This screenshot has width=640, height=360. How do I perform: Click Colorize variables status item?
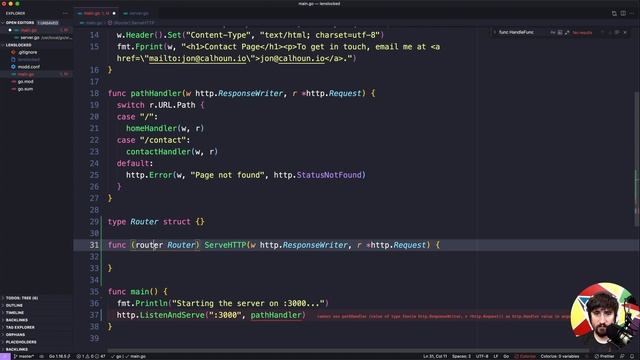coord(560,356)
